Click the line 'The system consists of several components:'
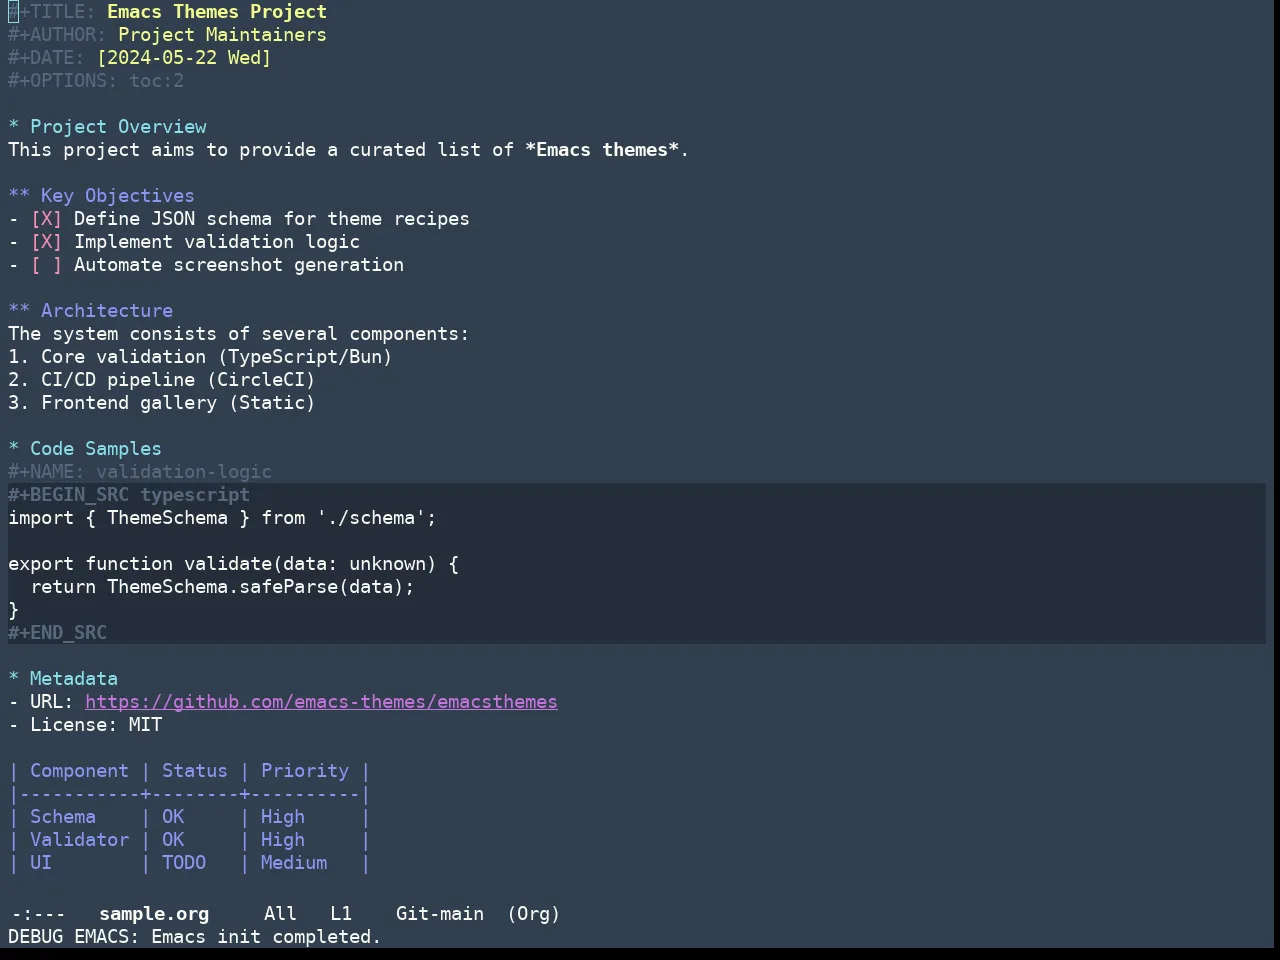 pyautogui.click(x=239, y=334)
